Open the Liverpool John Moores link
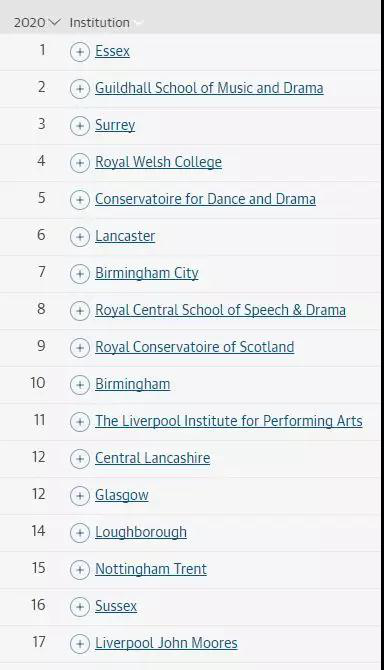384x670 pixels. click(x=166, y=643)
